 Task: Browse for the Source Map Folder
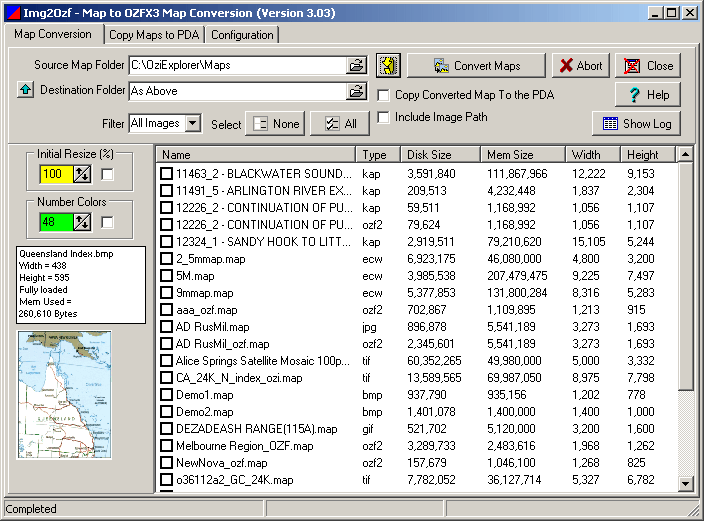[x=356, y=66]
